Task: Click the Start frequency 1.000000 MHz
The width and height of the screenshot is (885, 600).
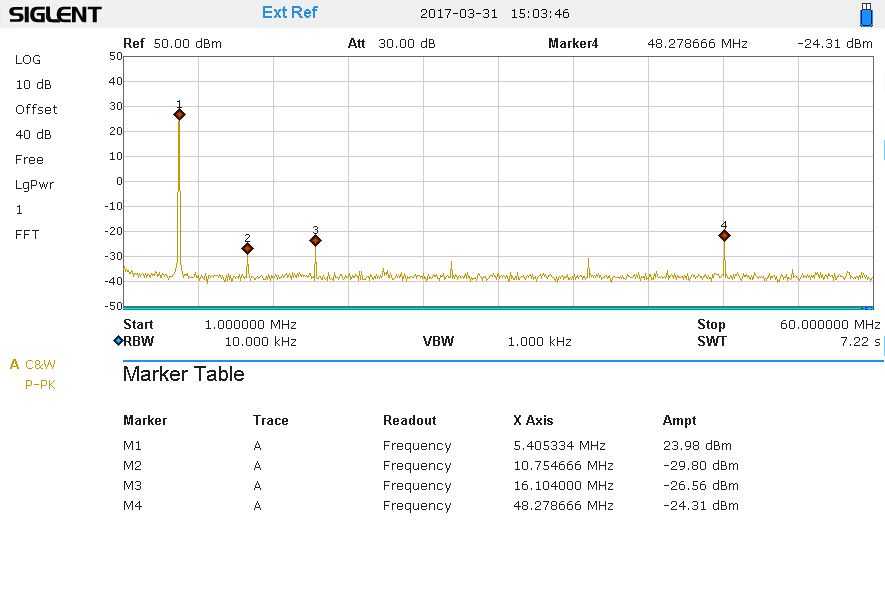Action: [x=251, y=325]
